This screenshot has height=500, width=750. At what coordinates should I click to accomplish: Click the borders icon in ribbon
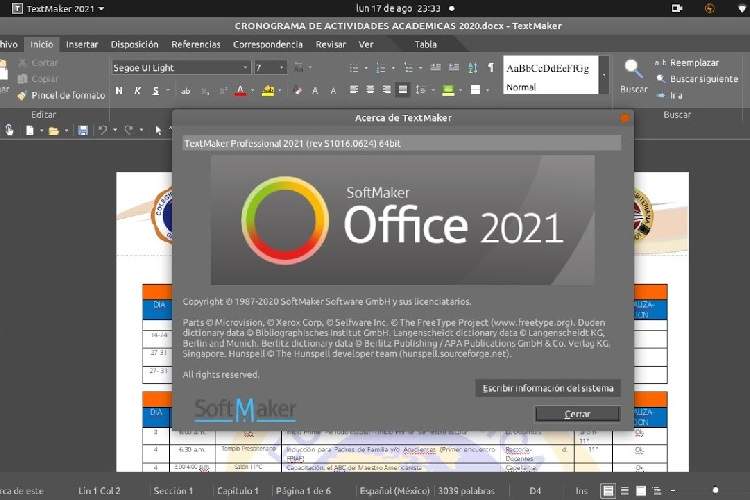tap(475, 89)
